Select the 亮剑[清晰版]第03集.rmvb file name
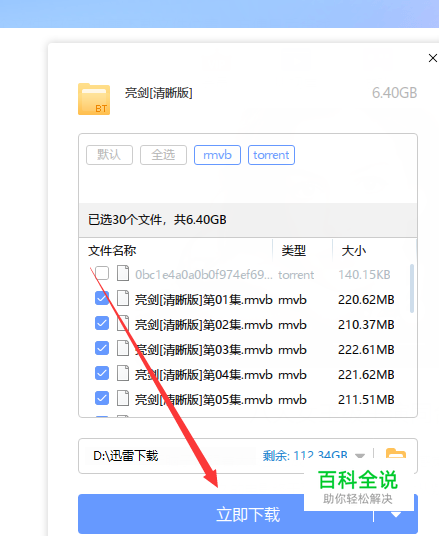 (x=203, y=350)
